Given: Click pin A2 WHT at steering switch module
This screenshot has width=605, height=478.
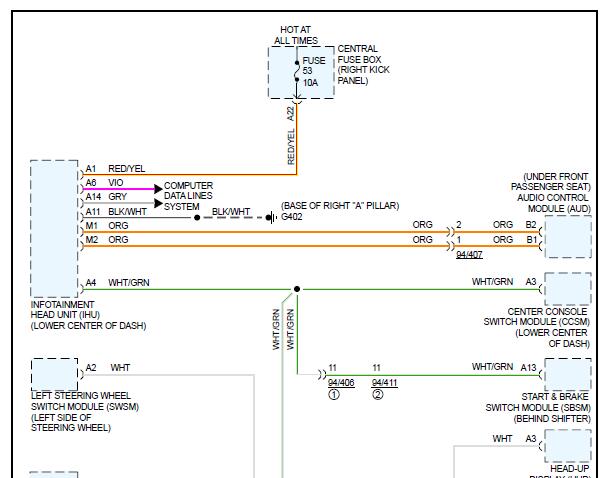Looking at the screenshot, I should pos(108,367).
